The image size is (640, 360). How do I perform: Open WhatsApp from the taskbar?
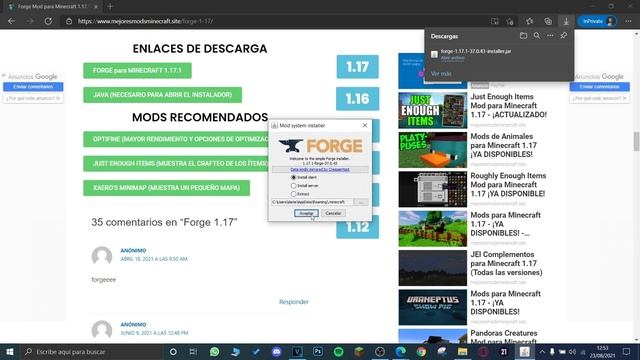pos(214,351)
